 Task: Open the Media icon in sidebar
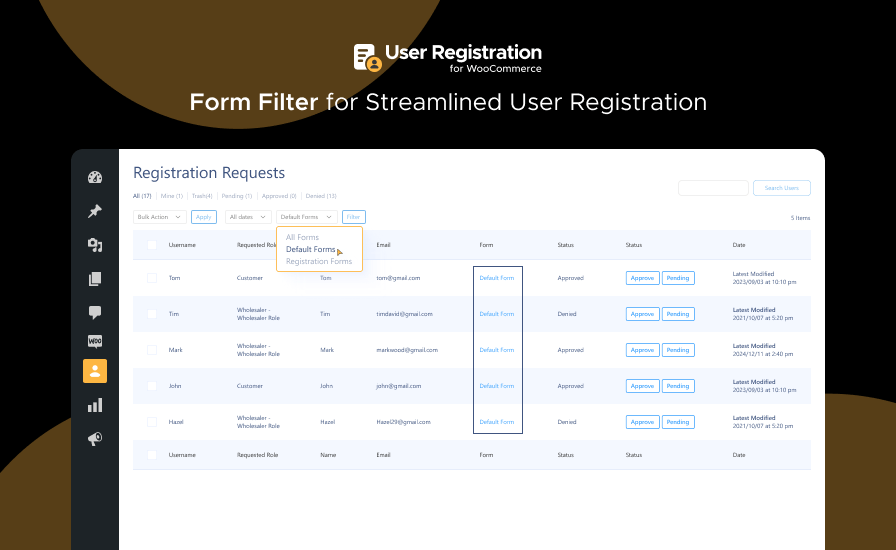(x=95, y=245)
